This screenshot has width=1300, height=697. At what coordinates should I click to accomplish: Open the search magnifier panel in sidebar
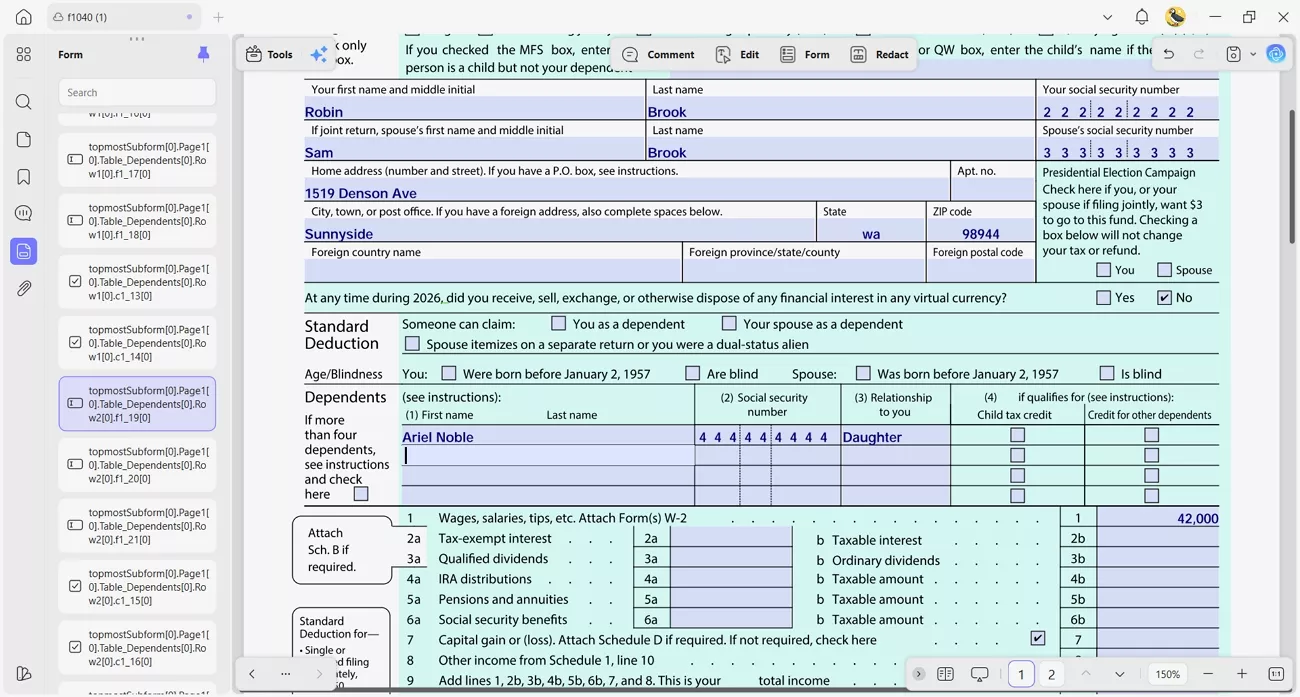[24, 102]
